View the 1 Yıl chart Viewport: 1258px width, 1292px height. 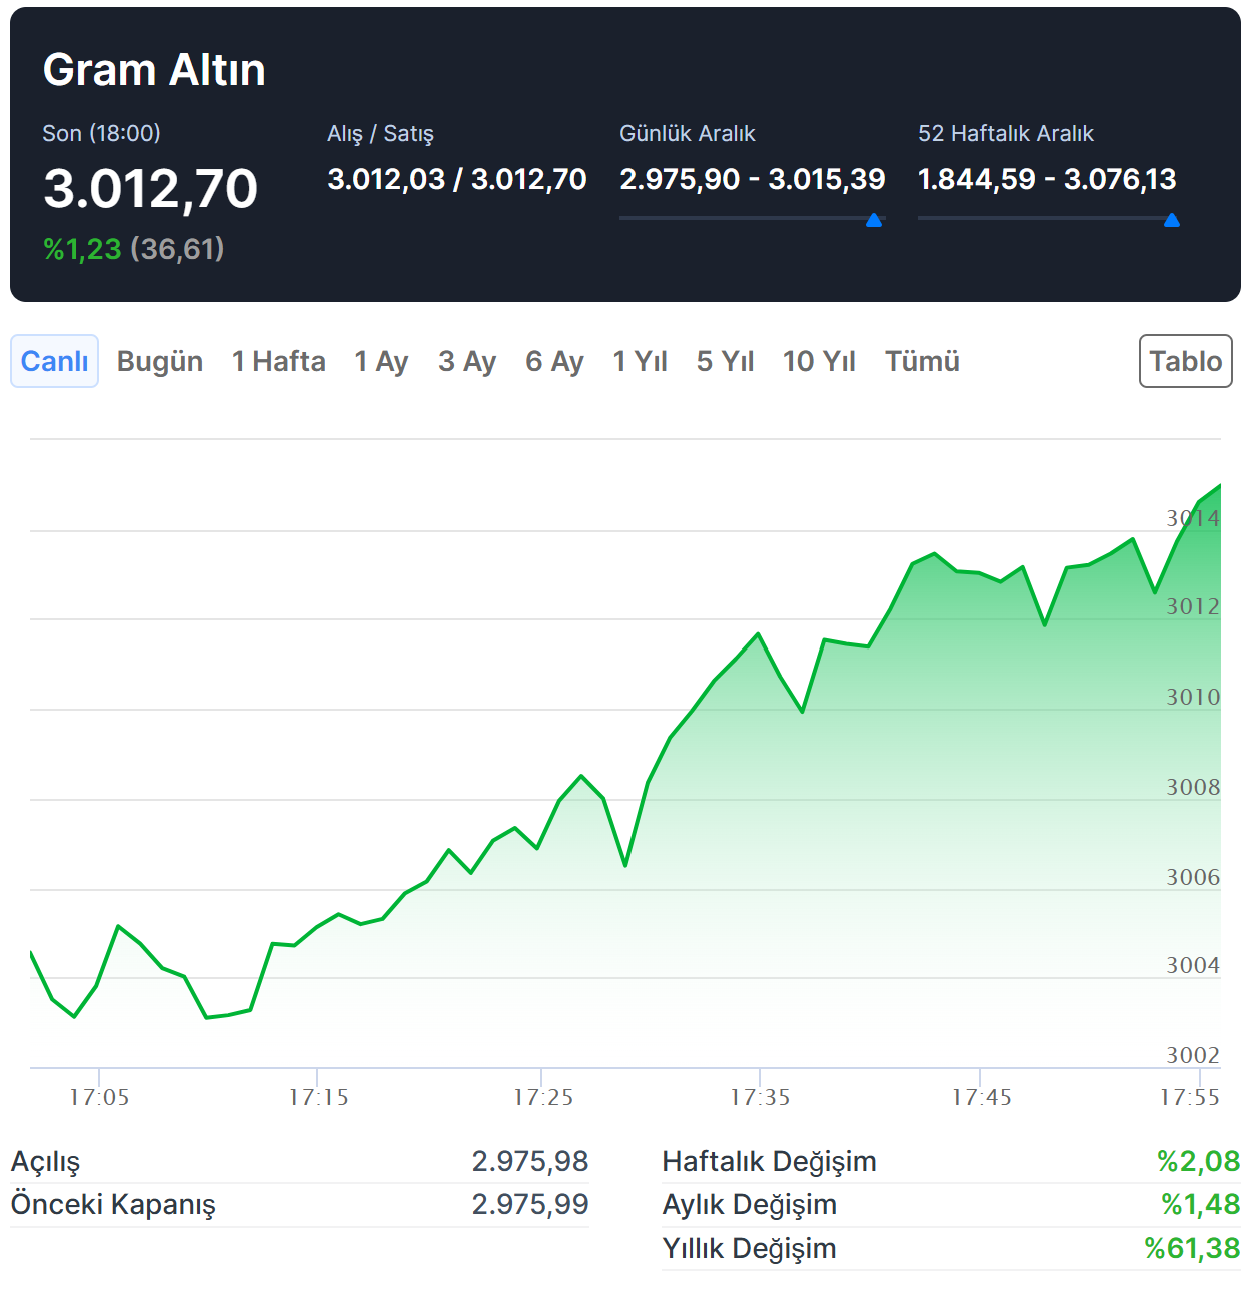click(x=640, y=361)
